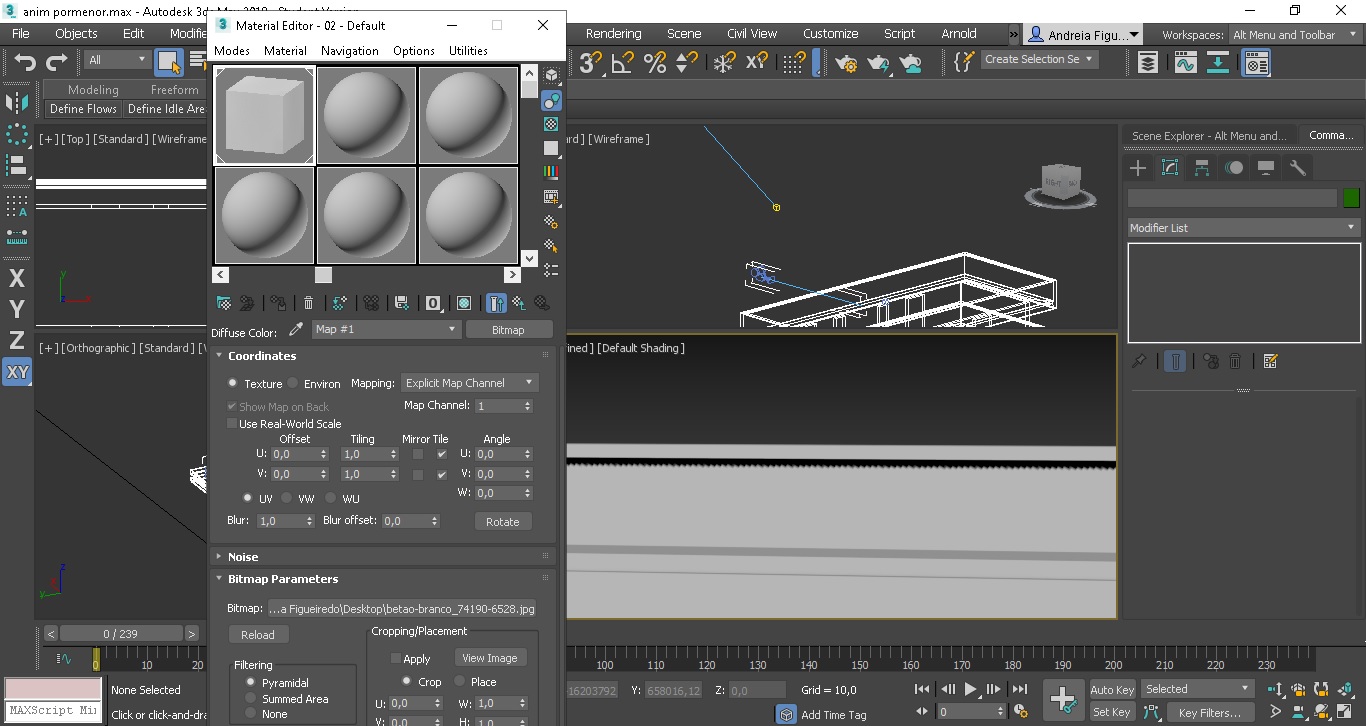Pick material from object eyedropper

coord(296,329)
